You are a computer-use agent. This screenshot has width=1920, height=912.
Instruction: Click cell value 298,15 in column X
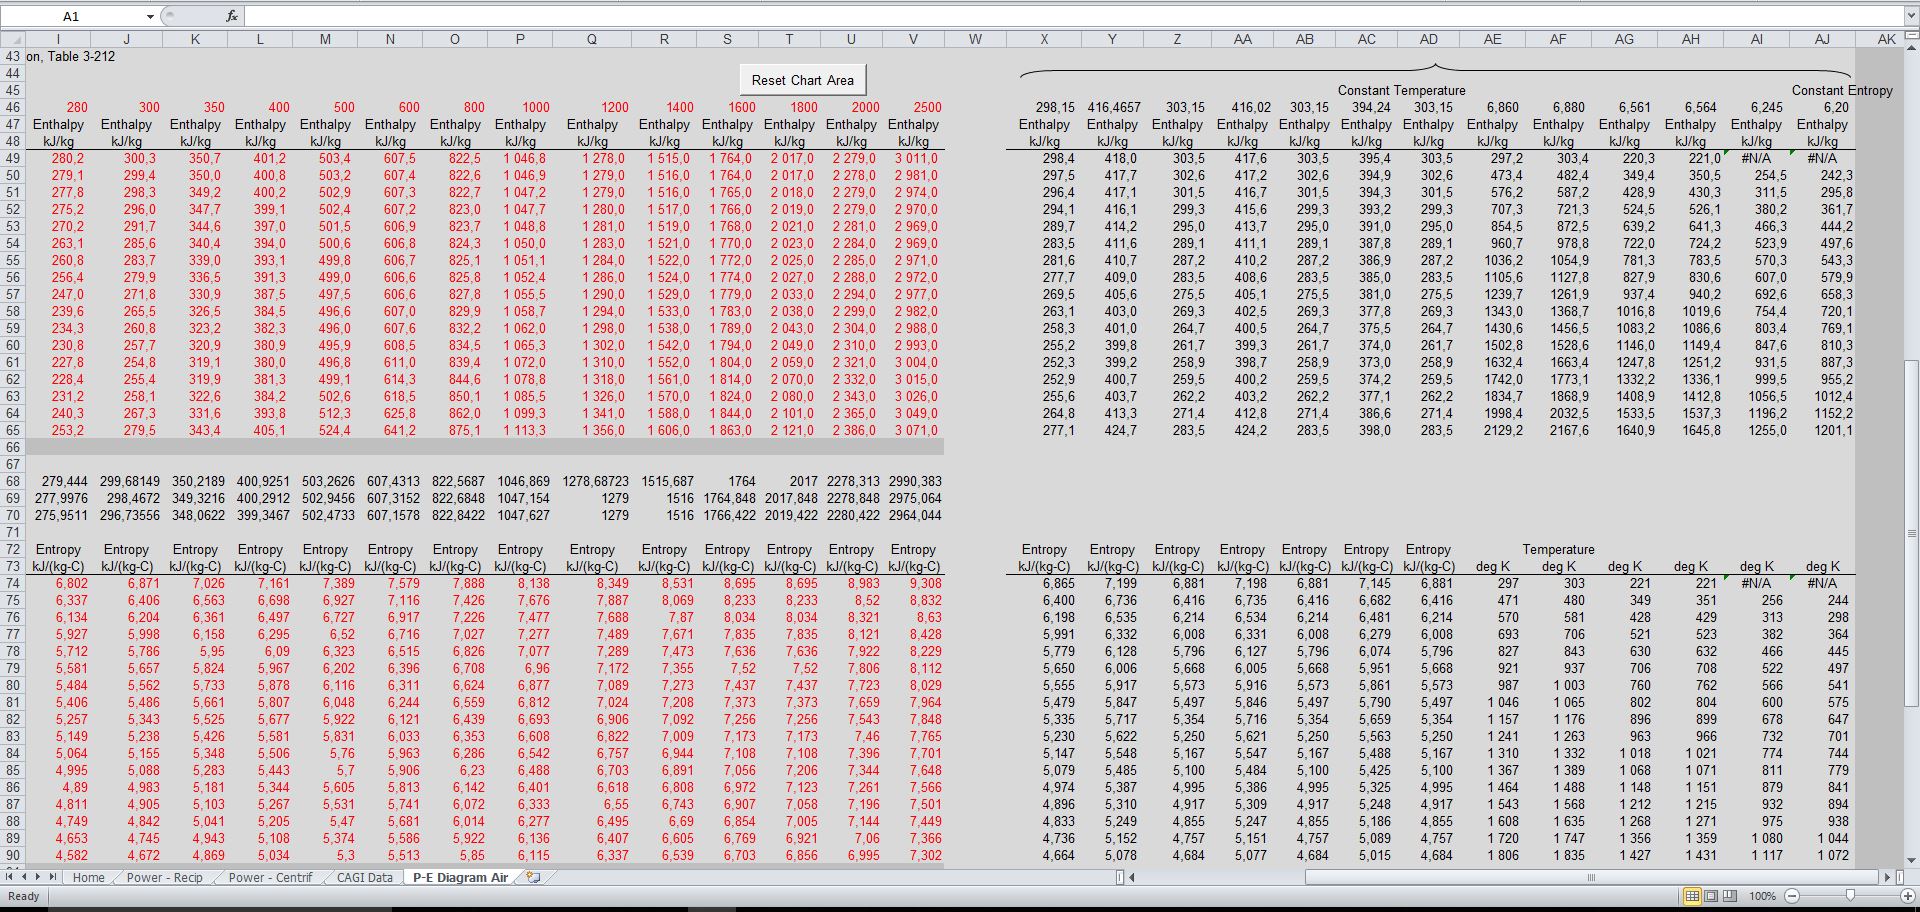coord(1055,107)
